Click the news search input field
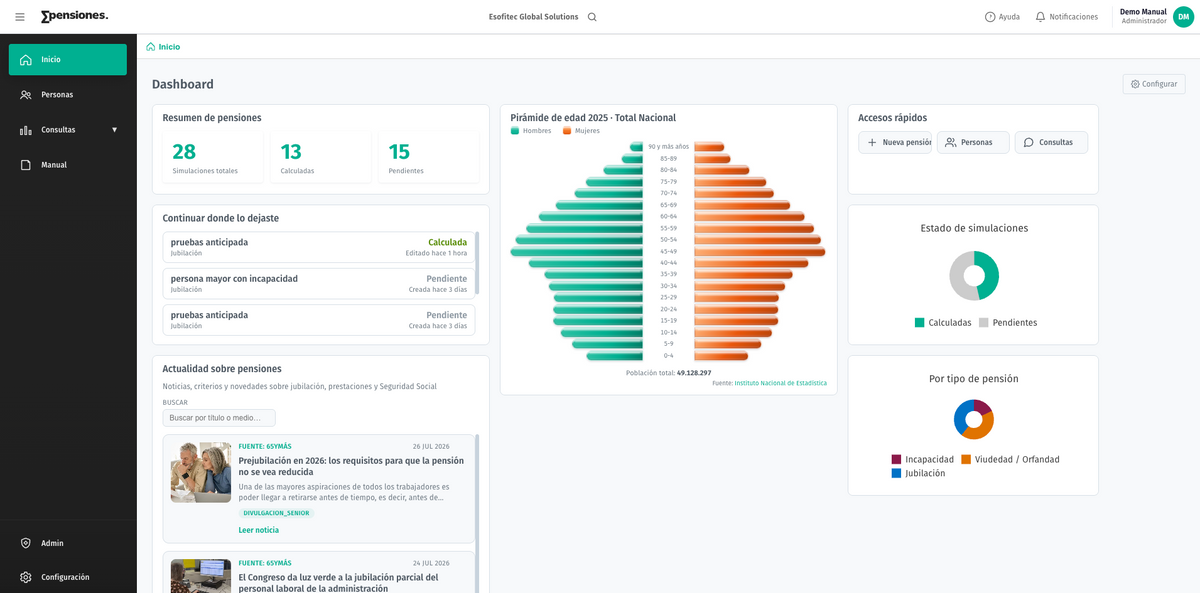 point(219,418)
